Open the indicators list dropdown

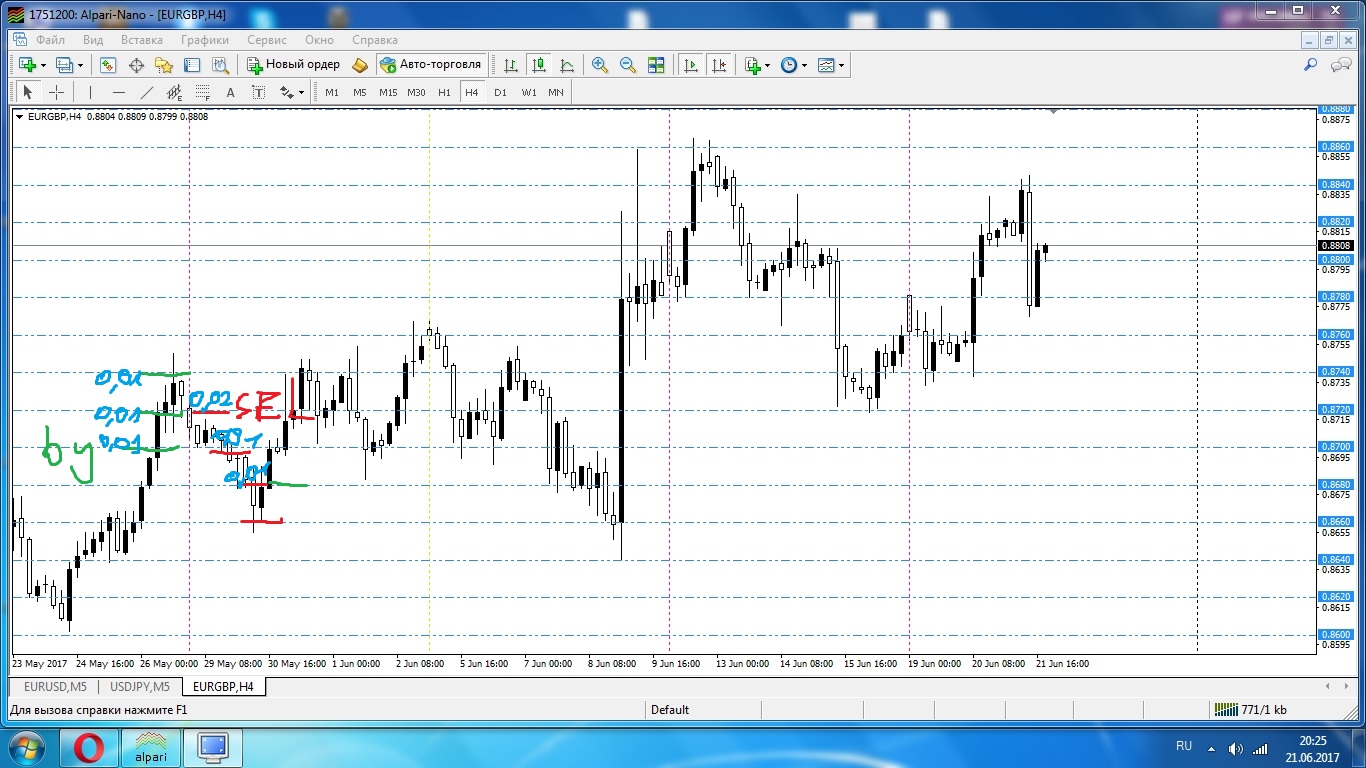click(757, 65)
